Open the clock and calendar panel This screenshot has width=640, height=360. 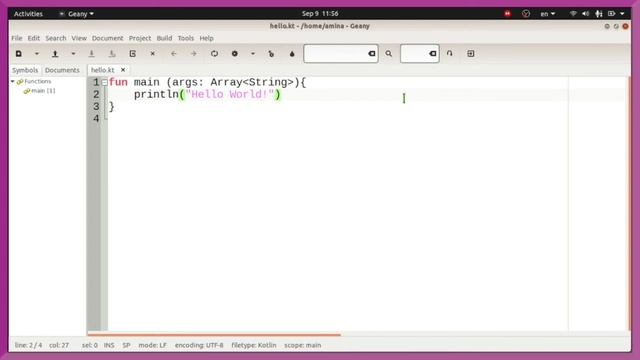pyautogui.click(x=320, y=13)
